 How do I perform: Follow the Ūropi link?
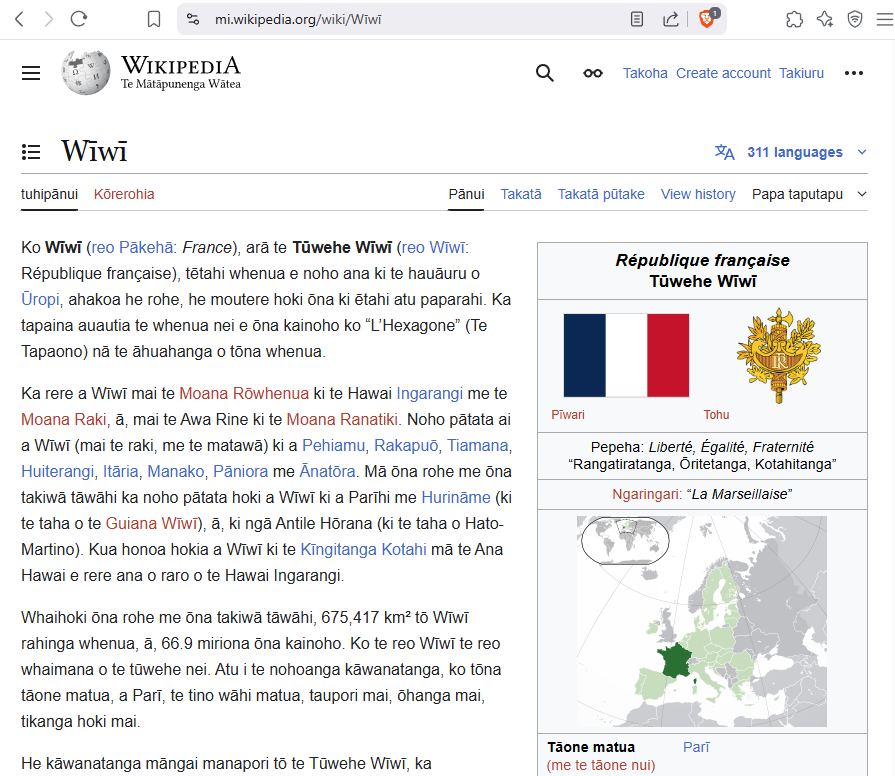pyautogui.click(x=40, y=300)
